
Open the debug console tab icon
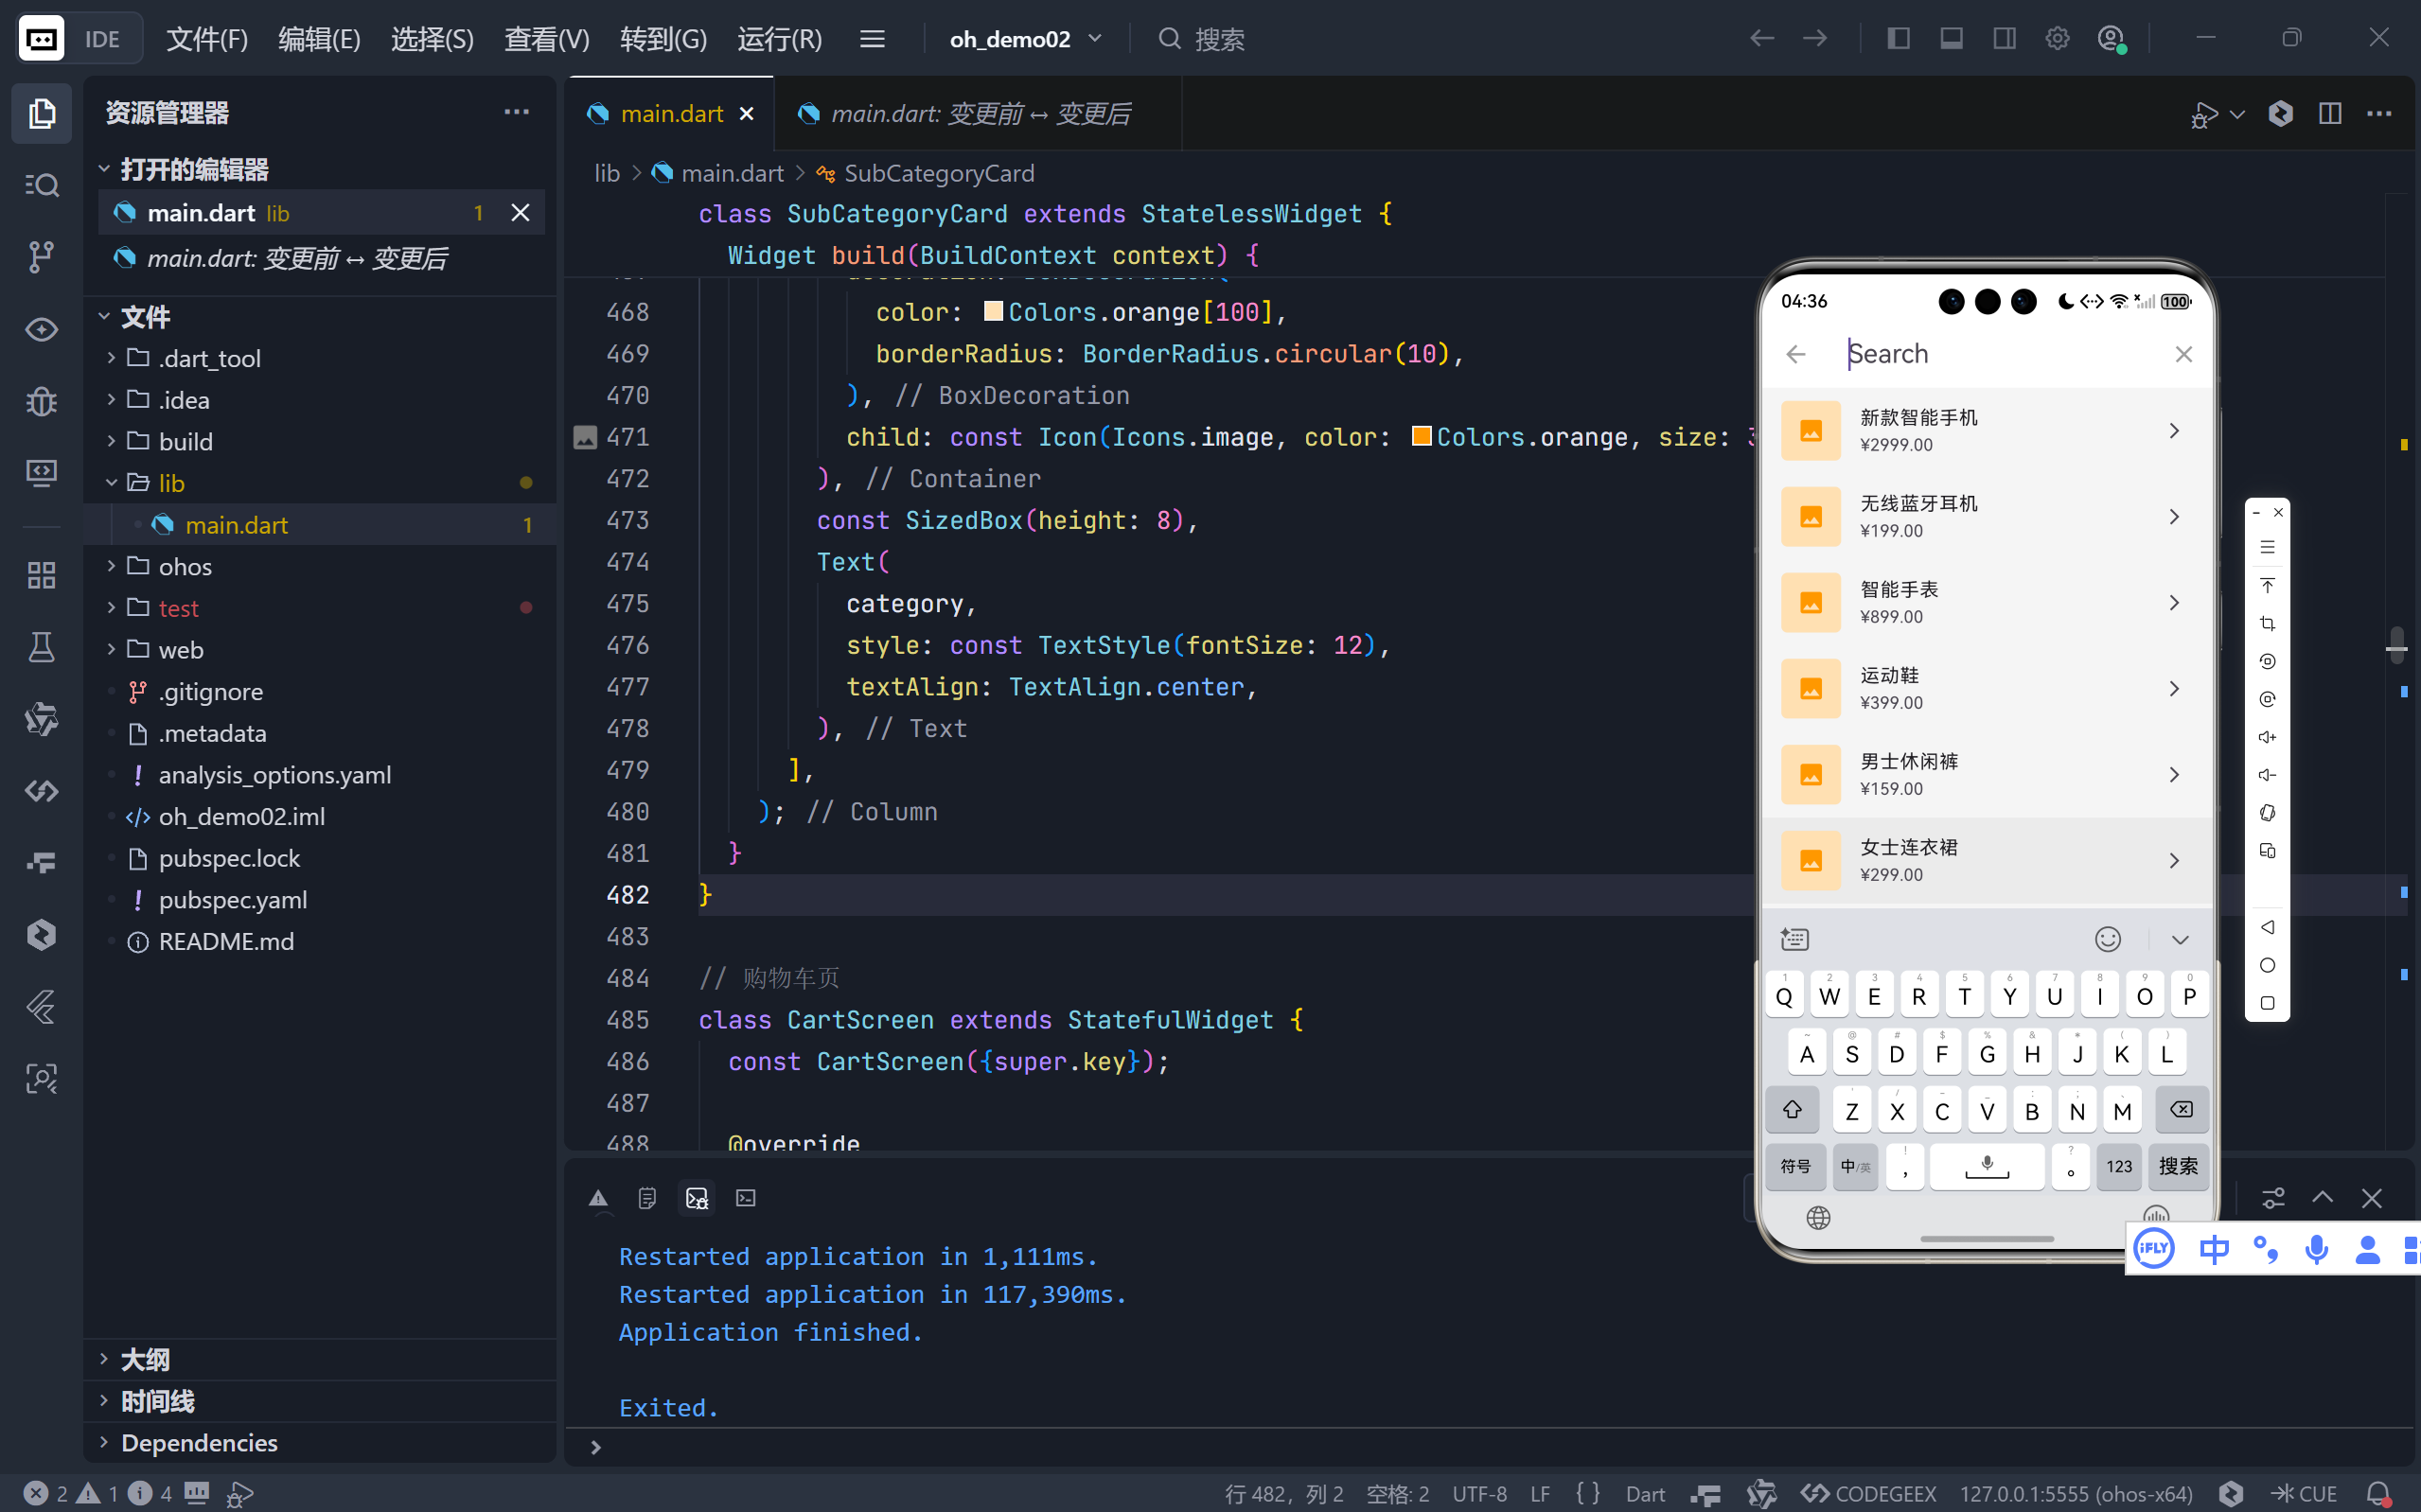[697, 1198]
